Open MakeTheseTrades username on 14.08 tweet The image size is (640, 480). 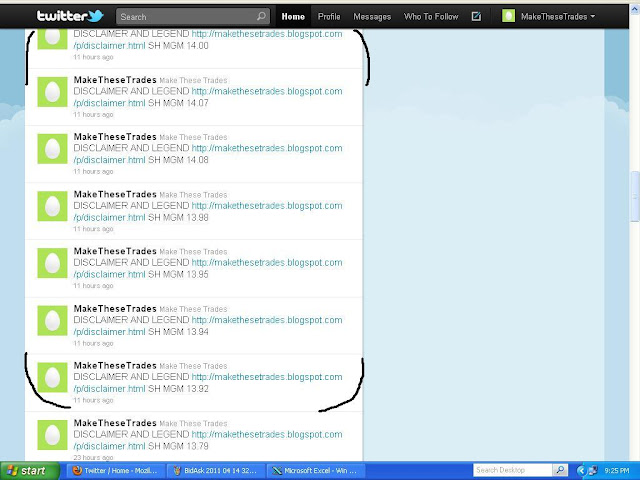point(115,137)
